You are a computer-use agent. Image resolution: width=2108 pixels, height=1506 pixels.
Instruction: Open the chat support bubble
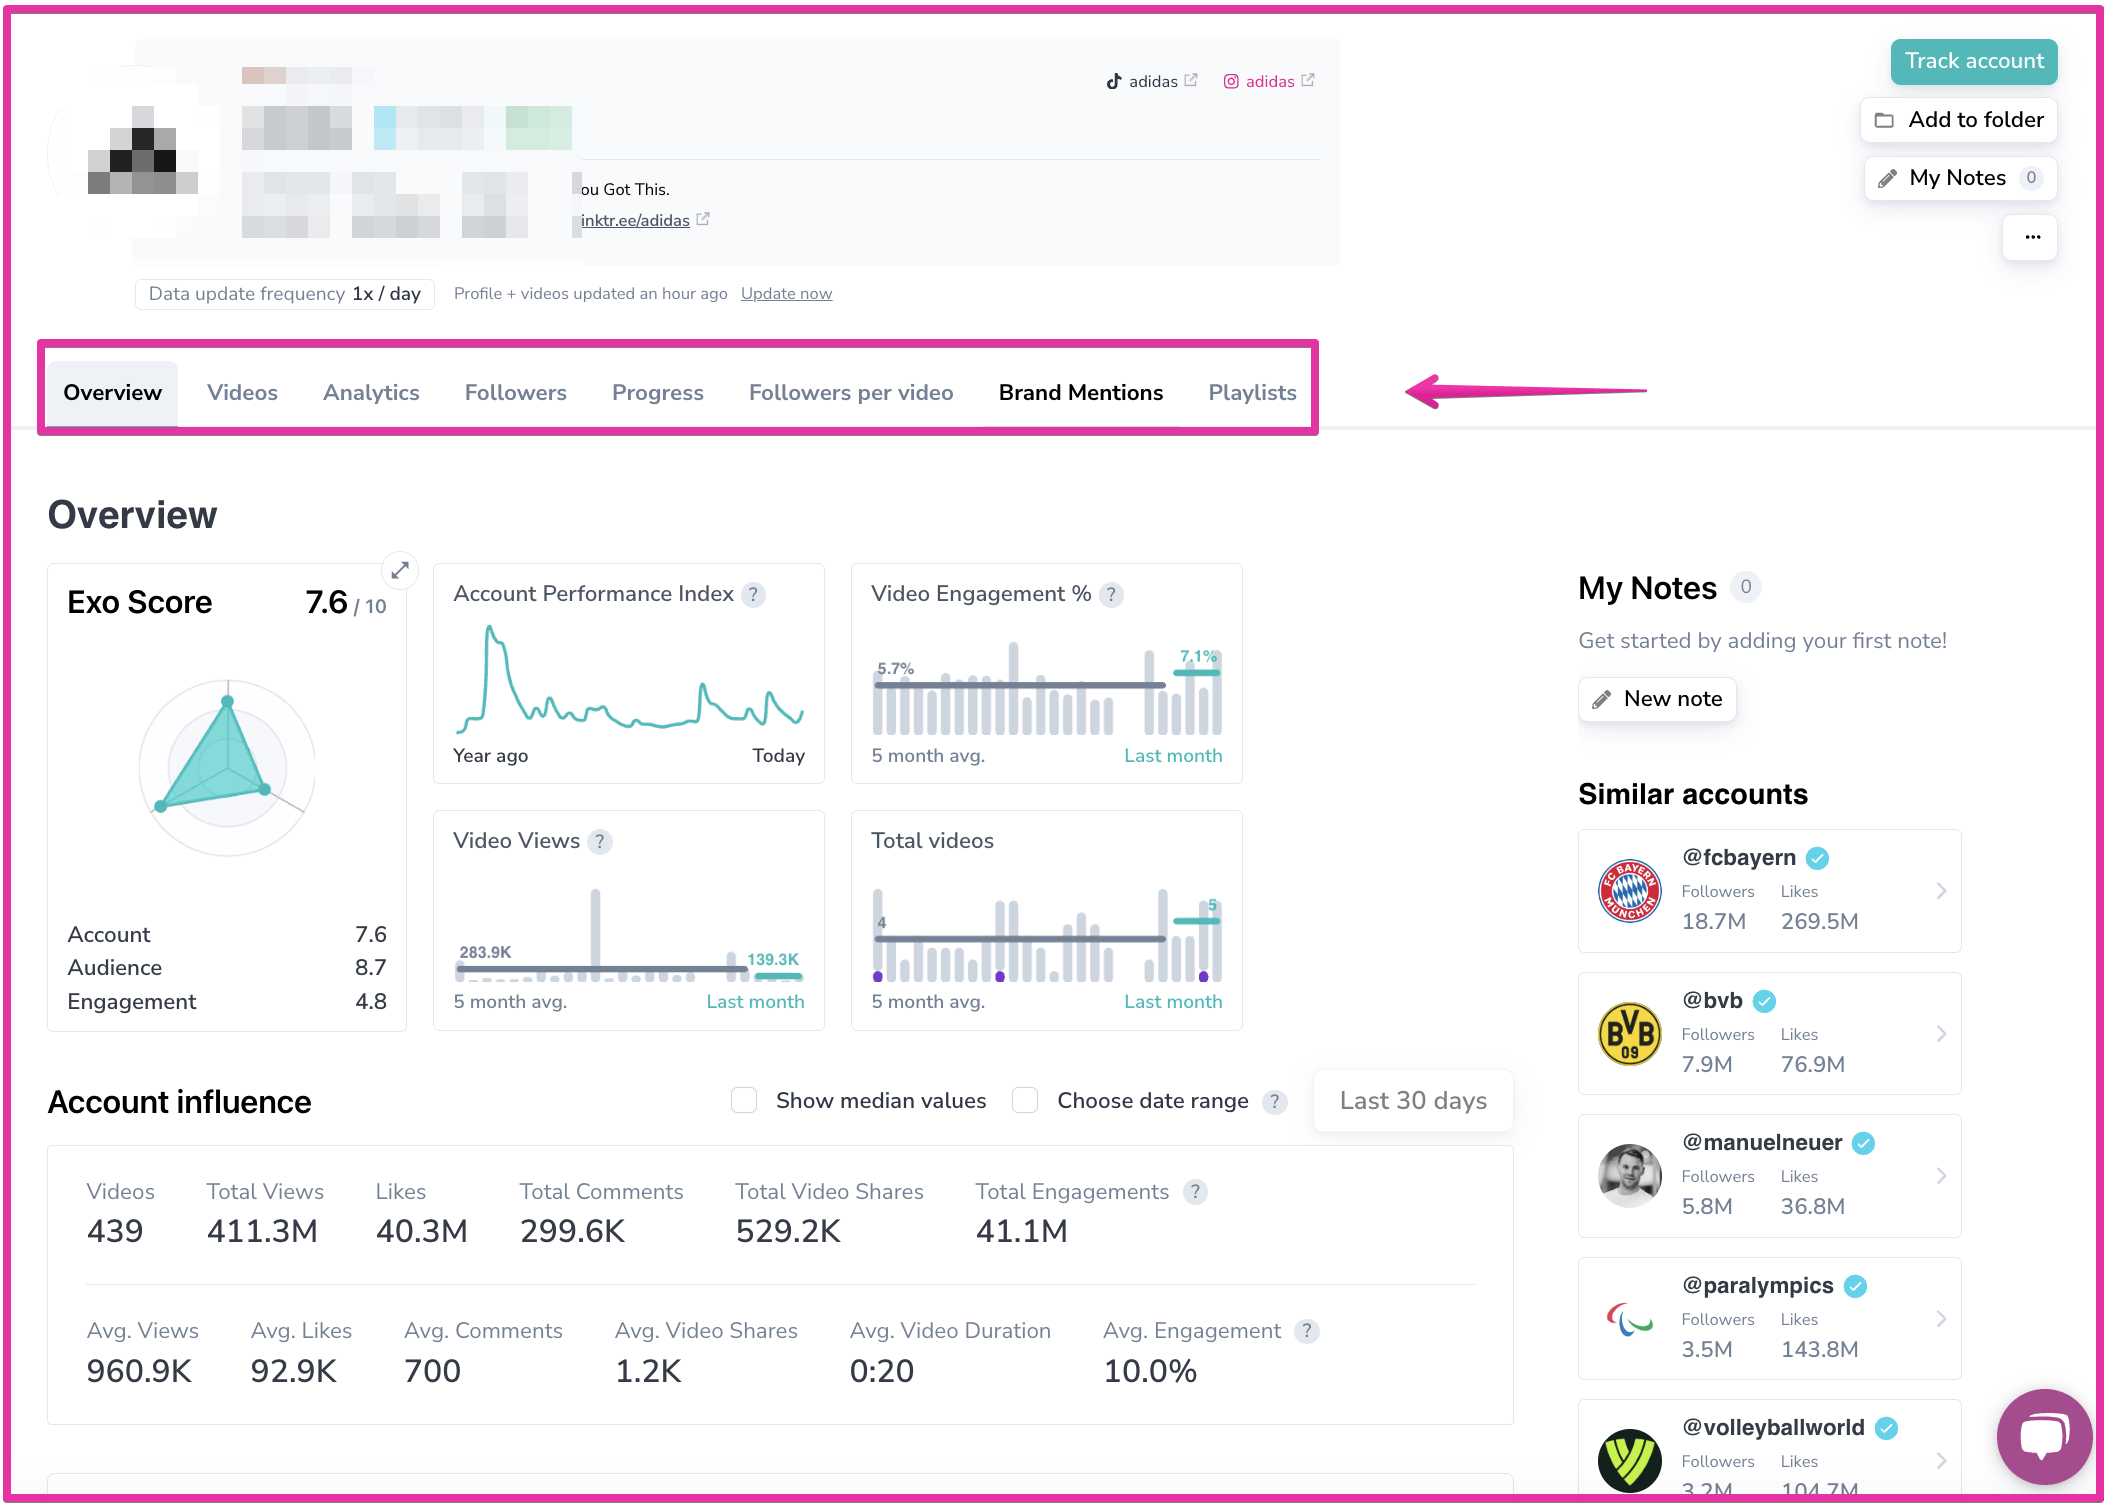click(x=2043, y=1436)
